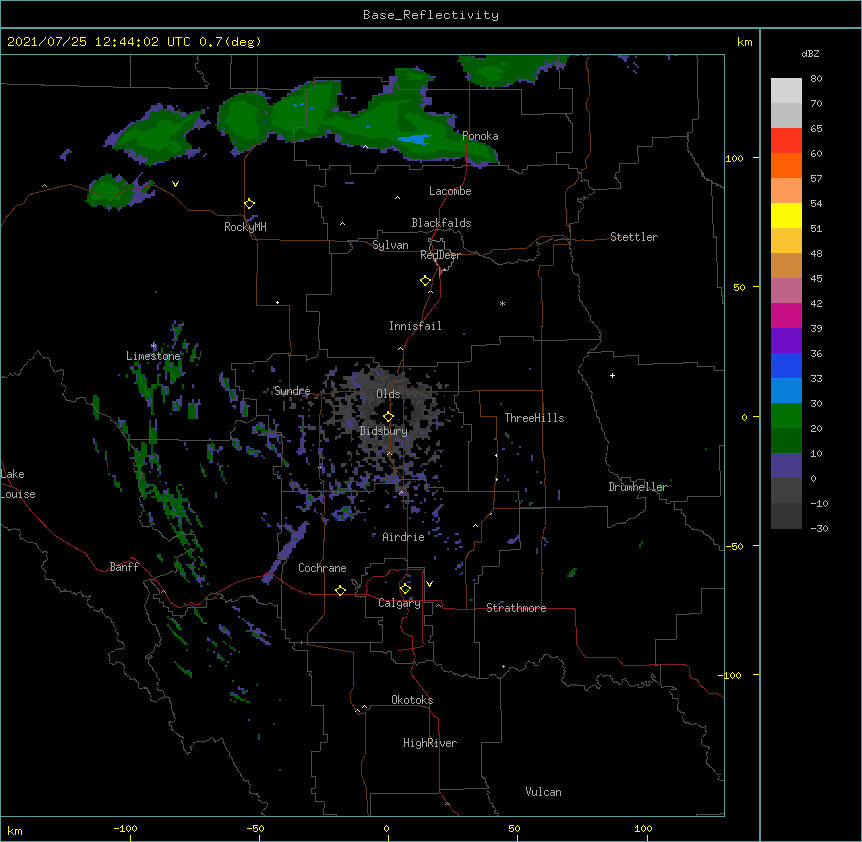Viewport: 862px width, 842px height.
Task: Click the blue high-reflectivity core near Ponoka
Action: [415, 140]
